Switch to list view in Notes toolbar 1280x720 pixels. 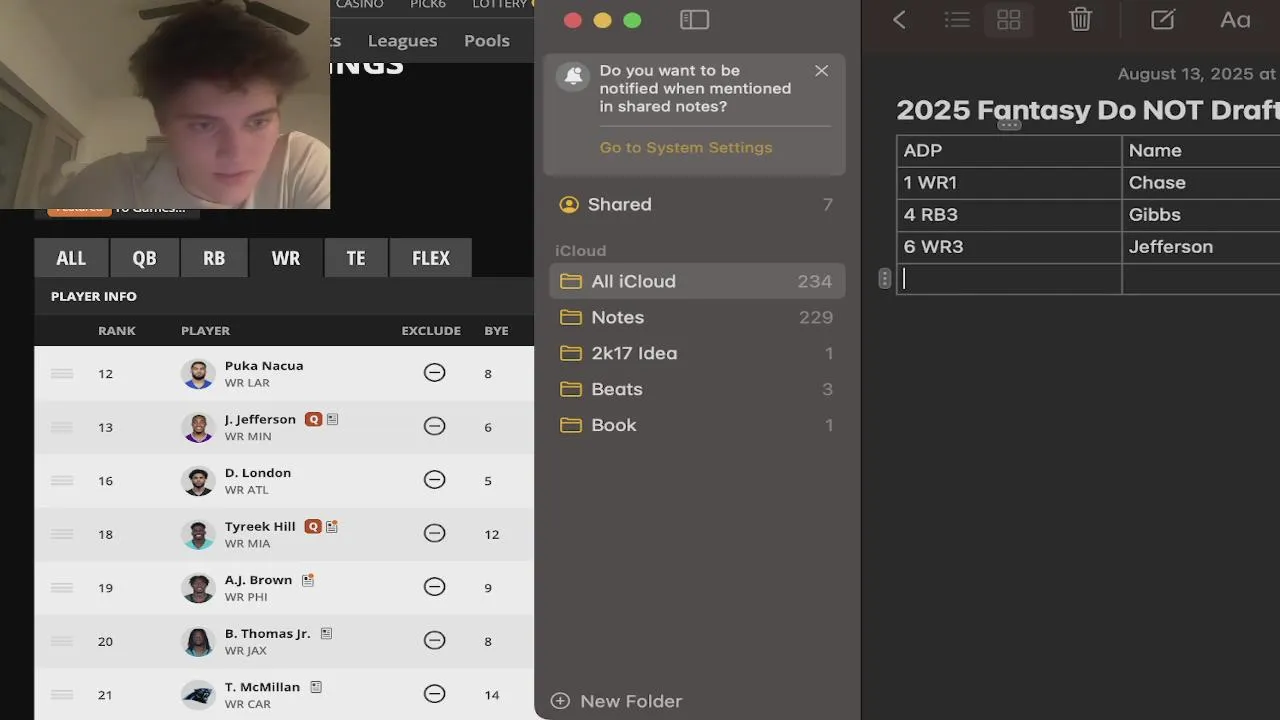pyautogui.click(x=957, y=20)
